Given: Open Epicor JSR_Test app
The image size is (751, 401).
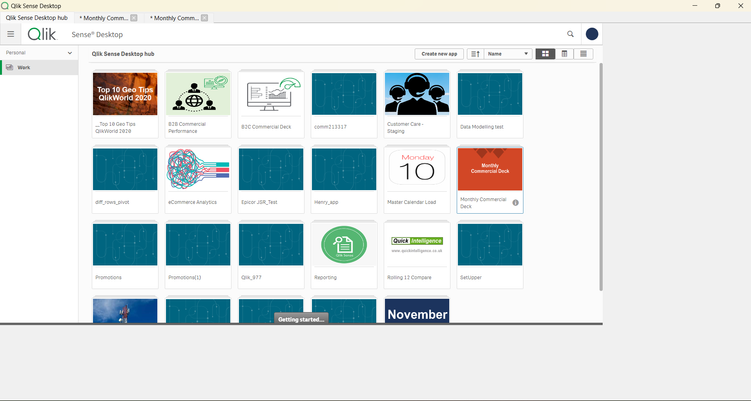Looking at the screenshot, I should pos(271,179).
